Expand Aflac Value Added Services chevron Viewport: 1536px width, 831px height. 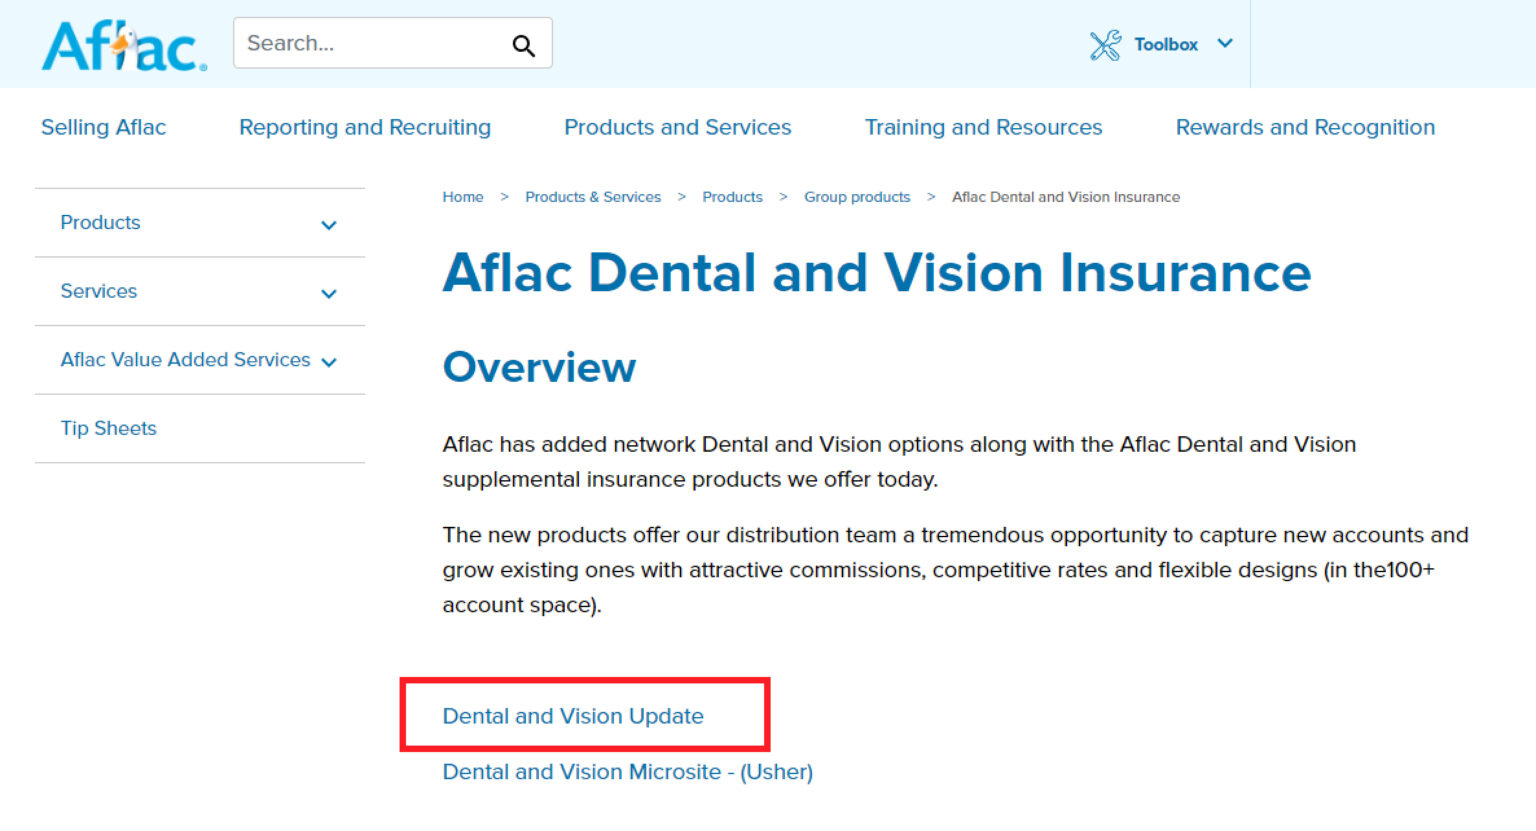point(329,362)
